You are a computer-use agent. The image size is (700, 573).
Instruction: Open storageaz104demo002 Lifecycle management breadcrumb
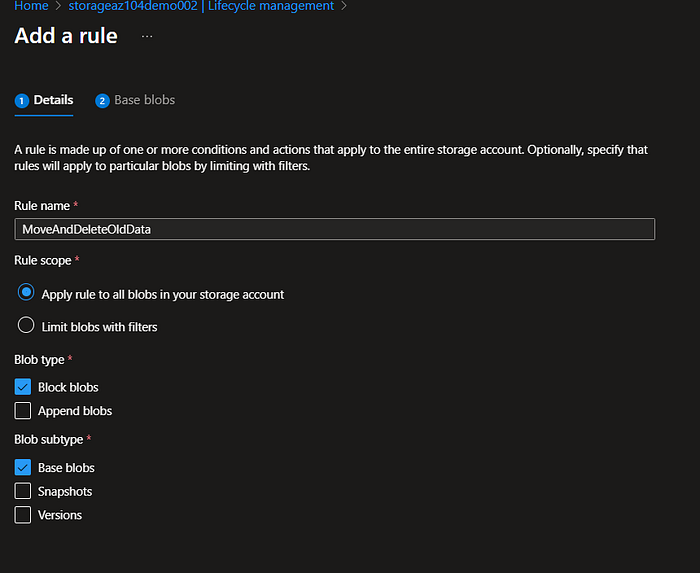(x=201, y=6)
